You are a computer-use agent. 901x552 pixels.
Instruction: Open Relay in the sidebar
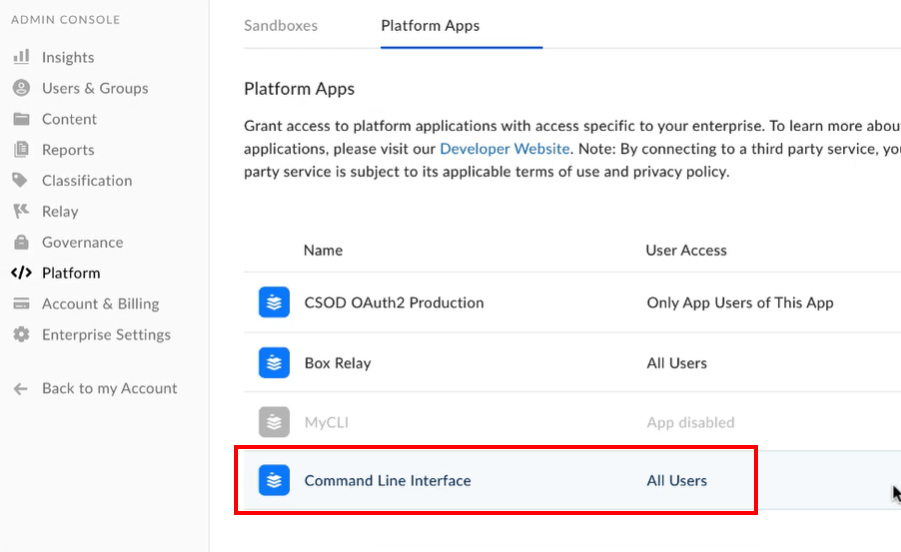point(60,211)
